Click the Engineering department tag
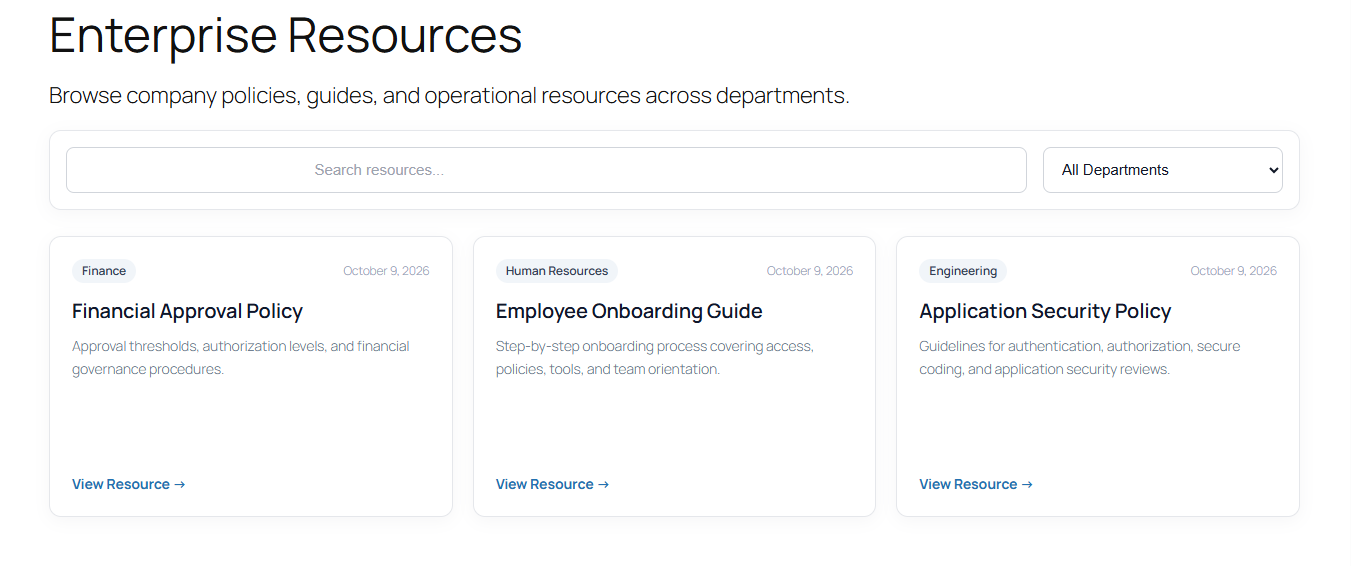The image size is (1351, 566). tap(963, 271)
